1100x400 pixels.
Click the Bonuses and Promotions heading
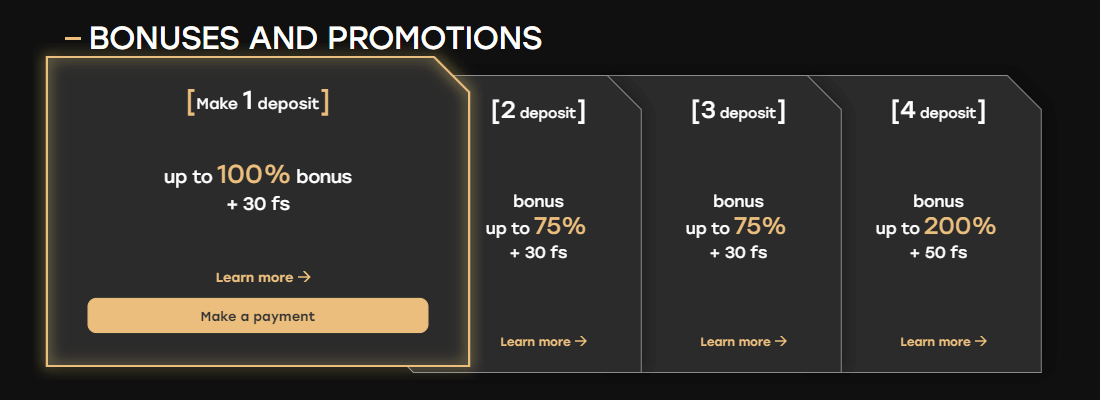pos(315,38)
